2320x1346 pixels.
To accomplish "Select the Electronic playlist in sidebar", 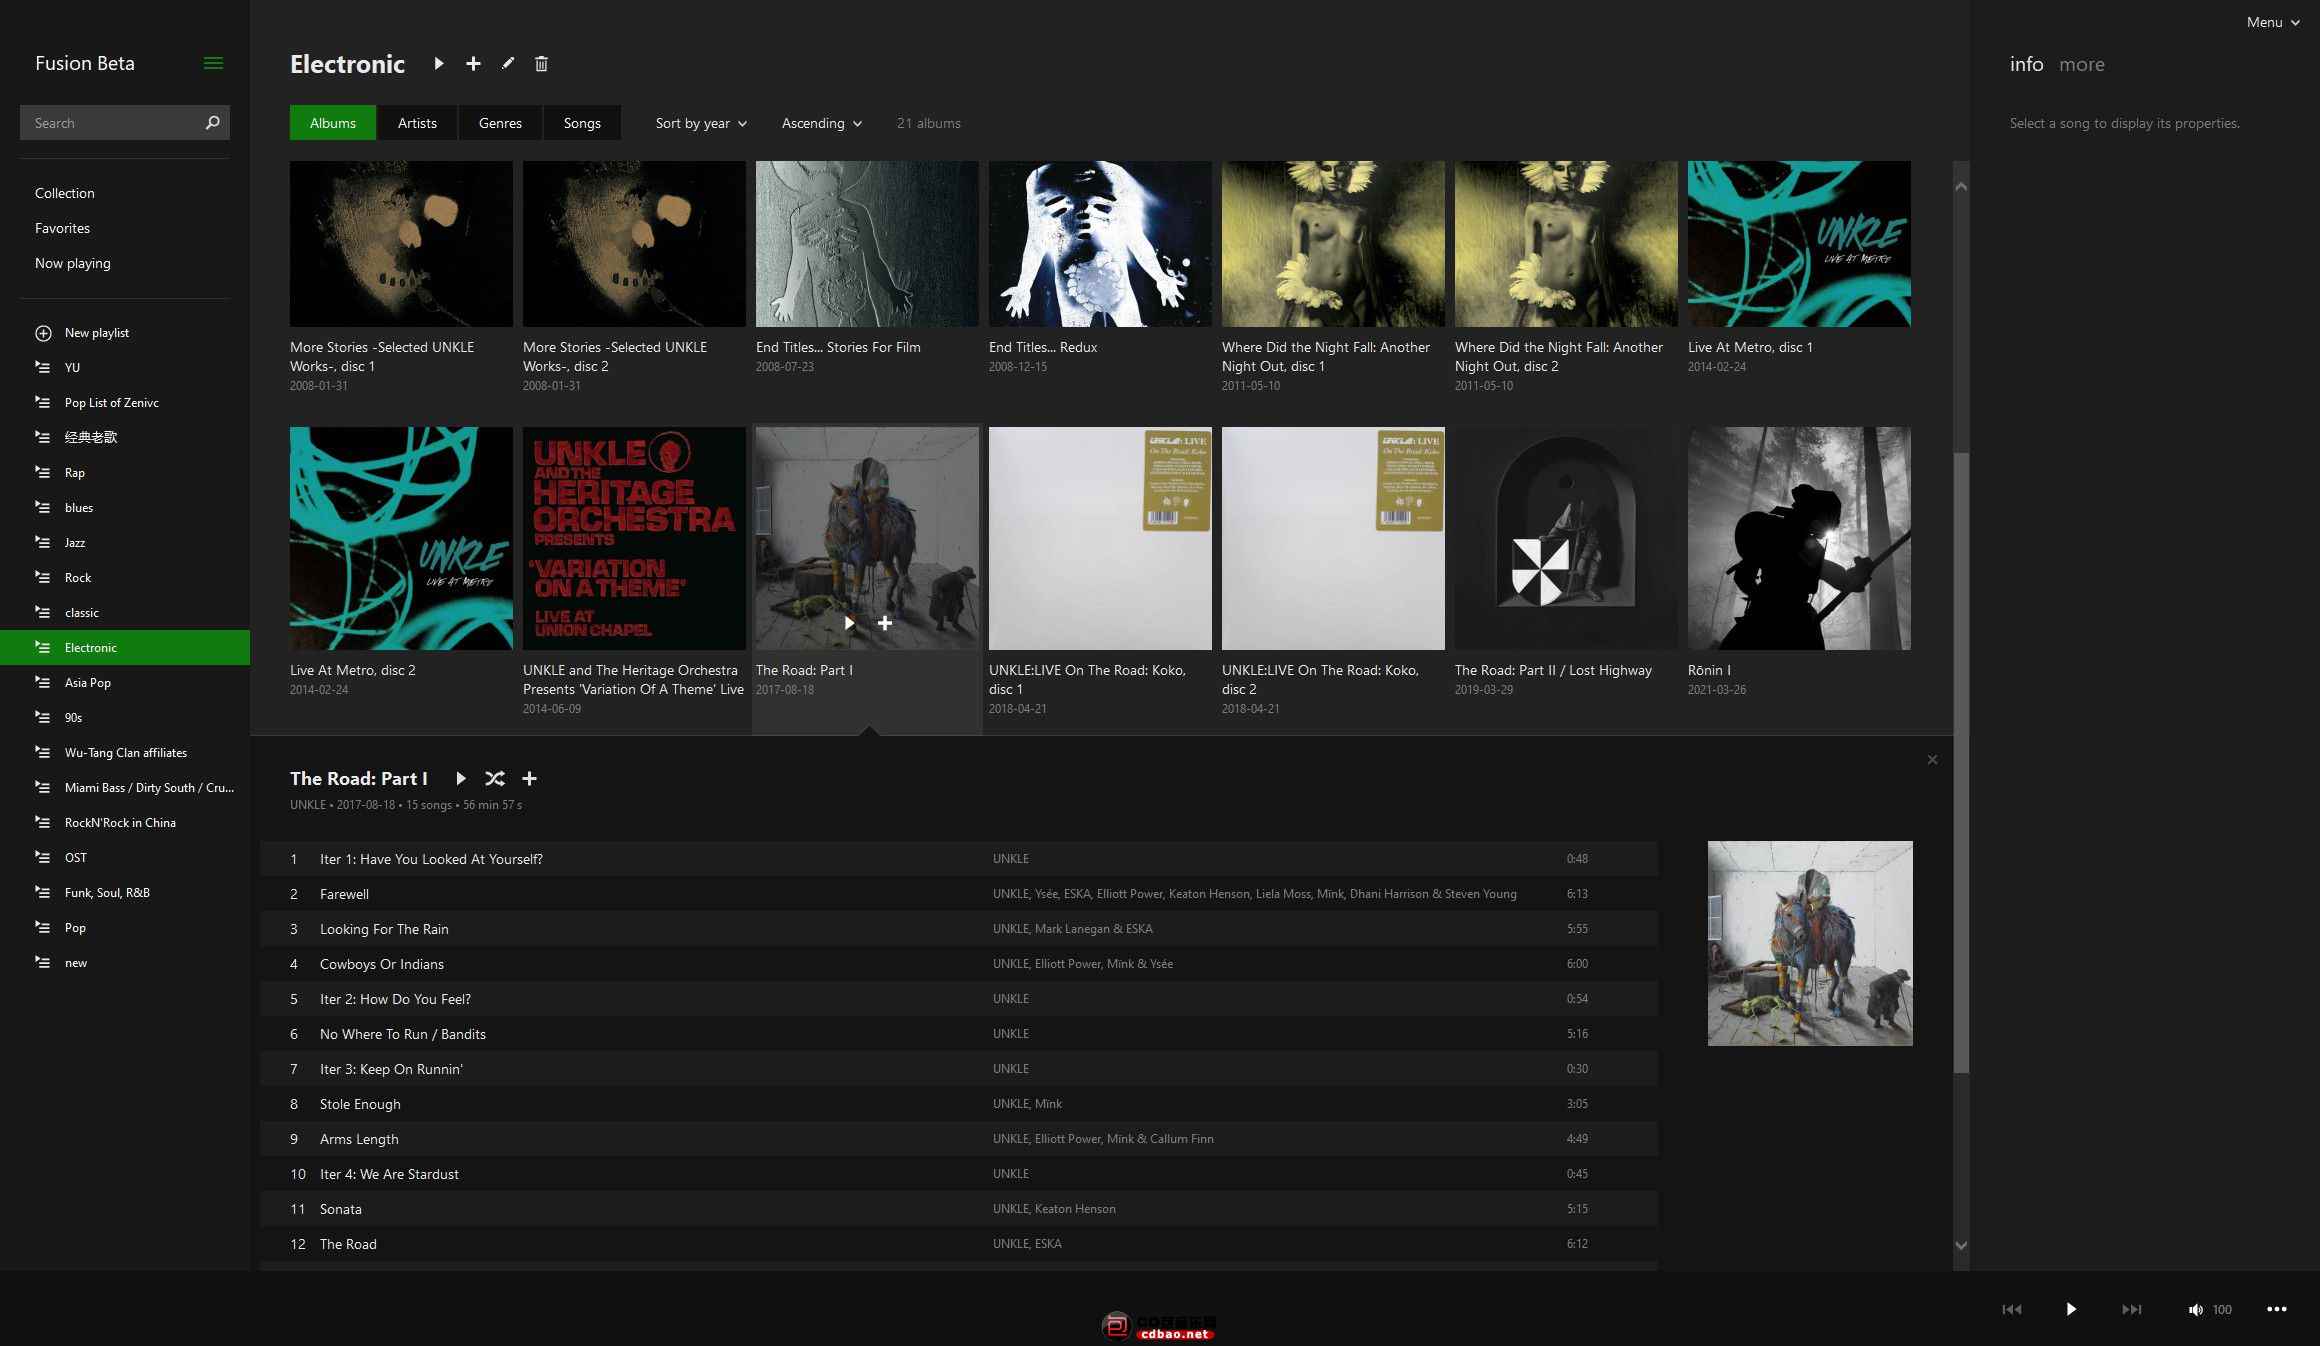I will (x=125, y=648).
